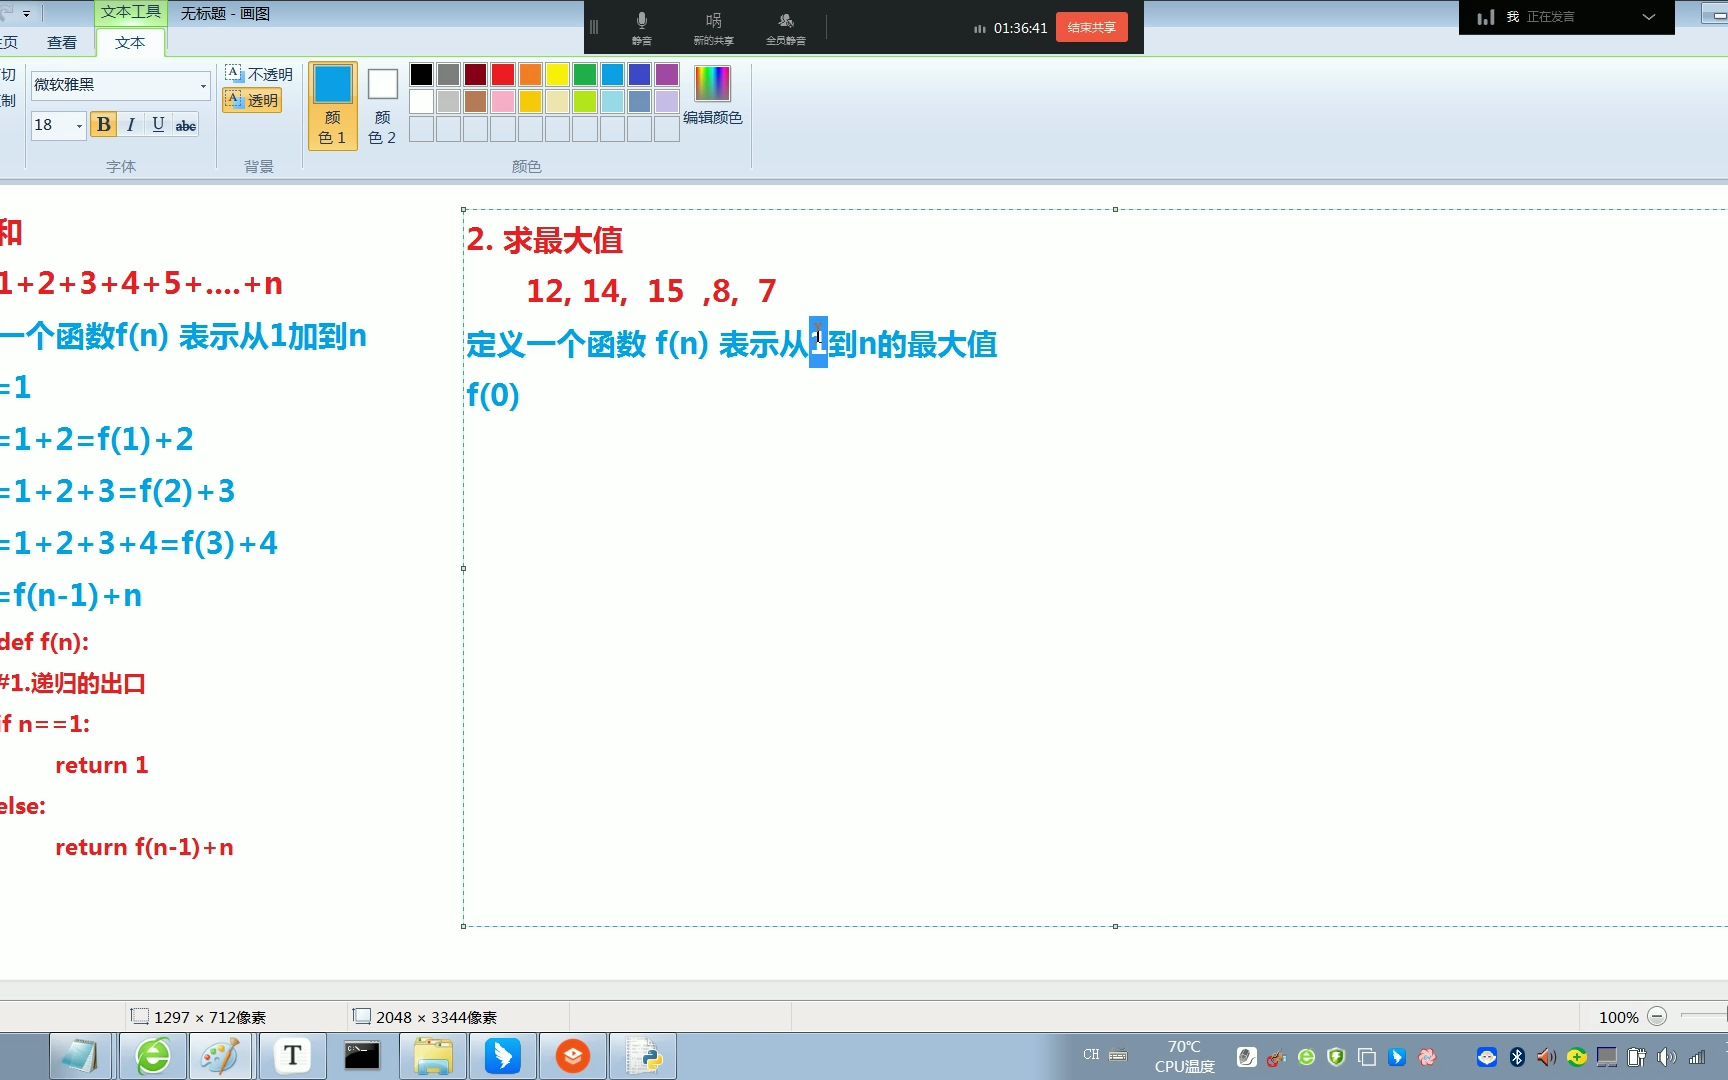The image size is (1728, 1080).
Task: Toggle bold formatting in text toolbar
Action: point(103,124)
